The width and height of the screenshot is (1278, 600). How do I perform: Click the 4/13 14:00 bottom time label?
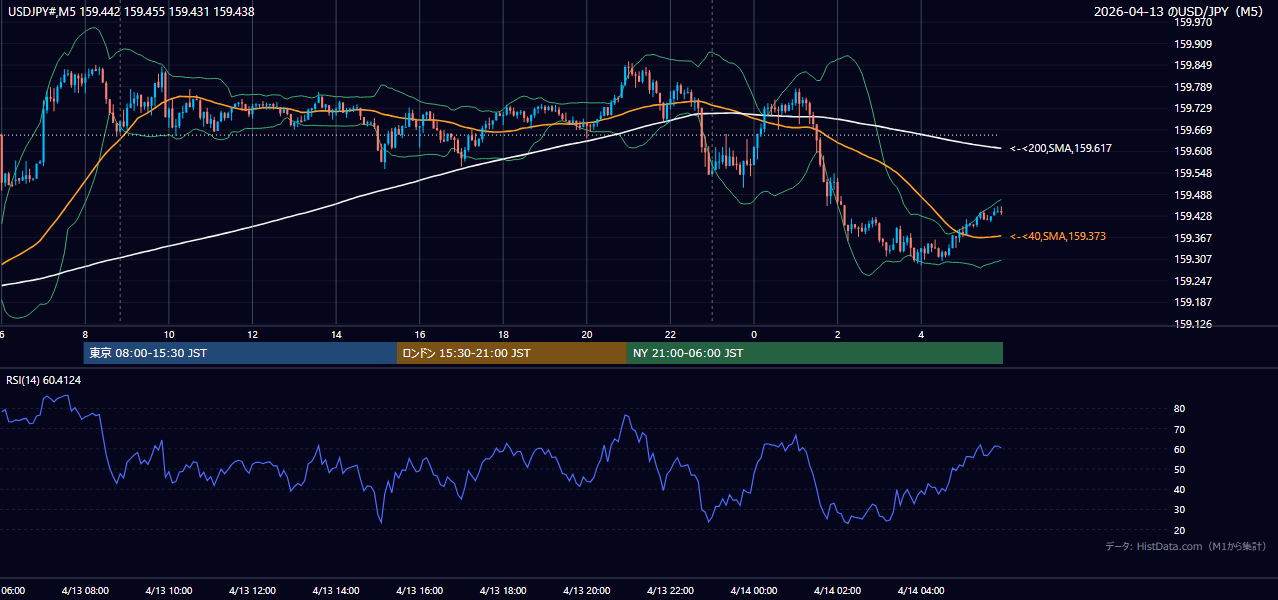336,591
